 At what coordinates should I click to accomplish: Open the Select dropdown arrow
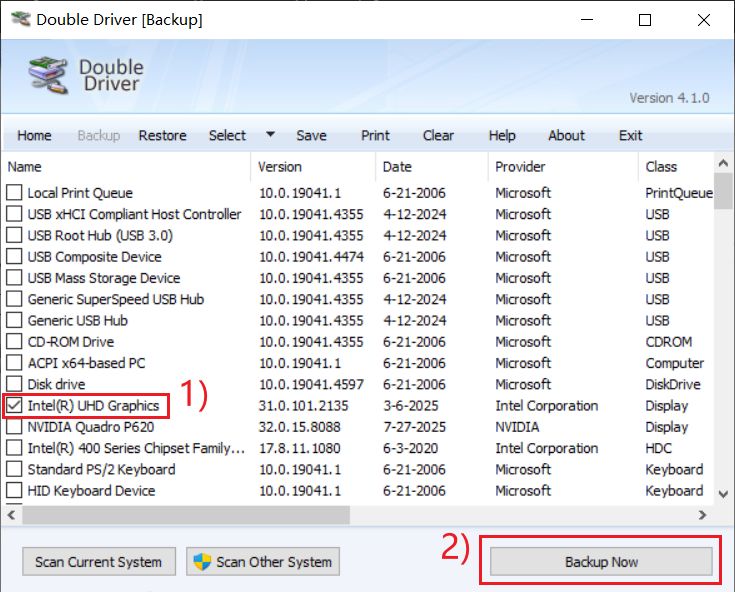tap(270, 136)
